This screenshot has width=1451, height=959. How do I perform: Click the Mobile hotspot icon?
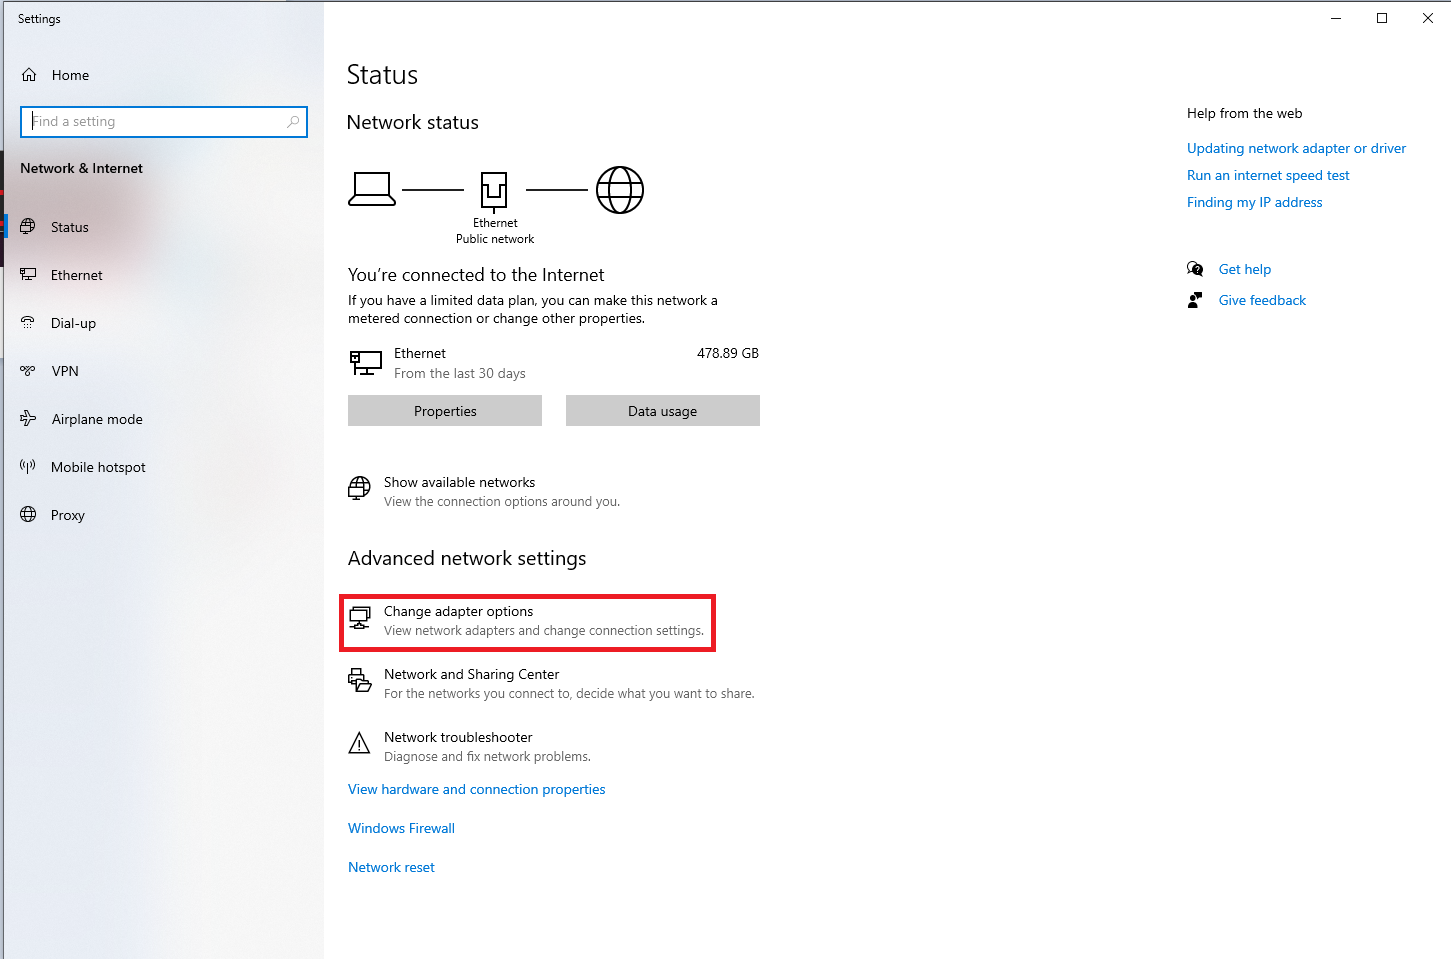pyautogui.click(x=28, y=467)
